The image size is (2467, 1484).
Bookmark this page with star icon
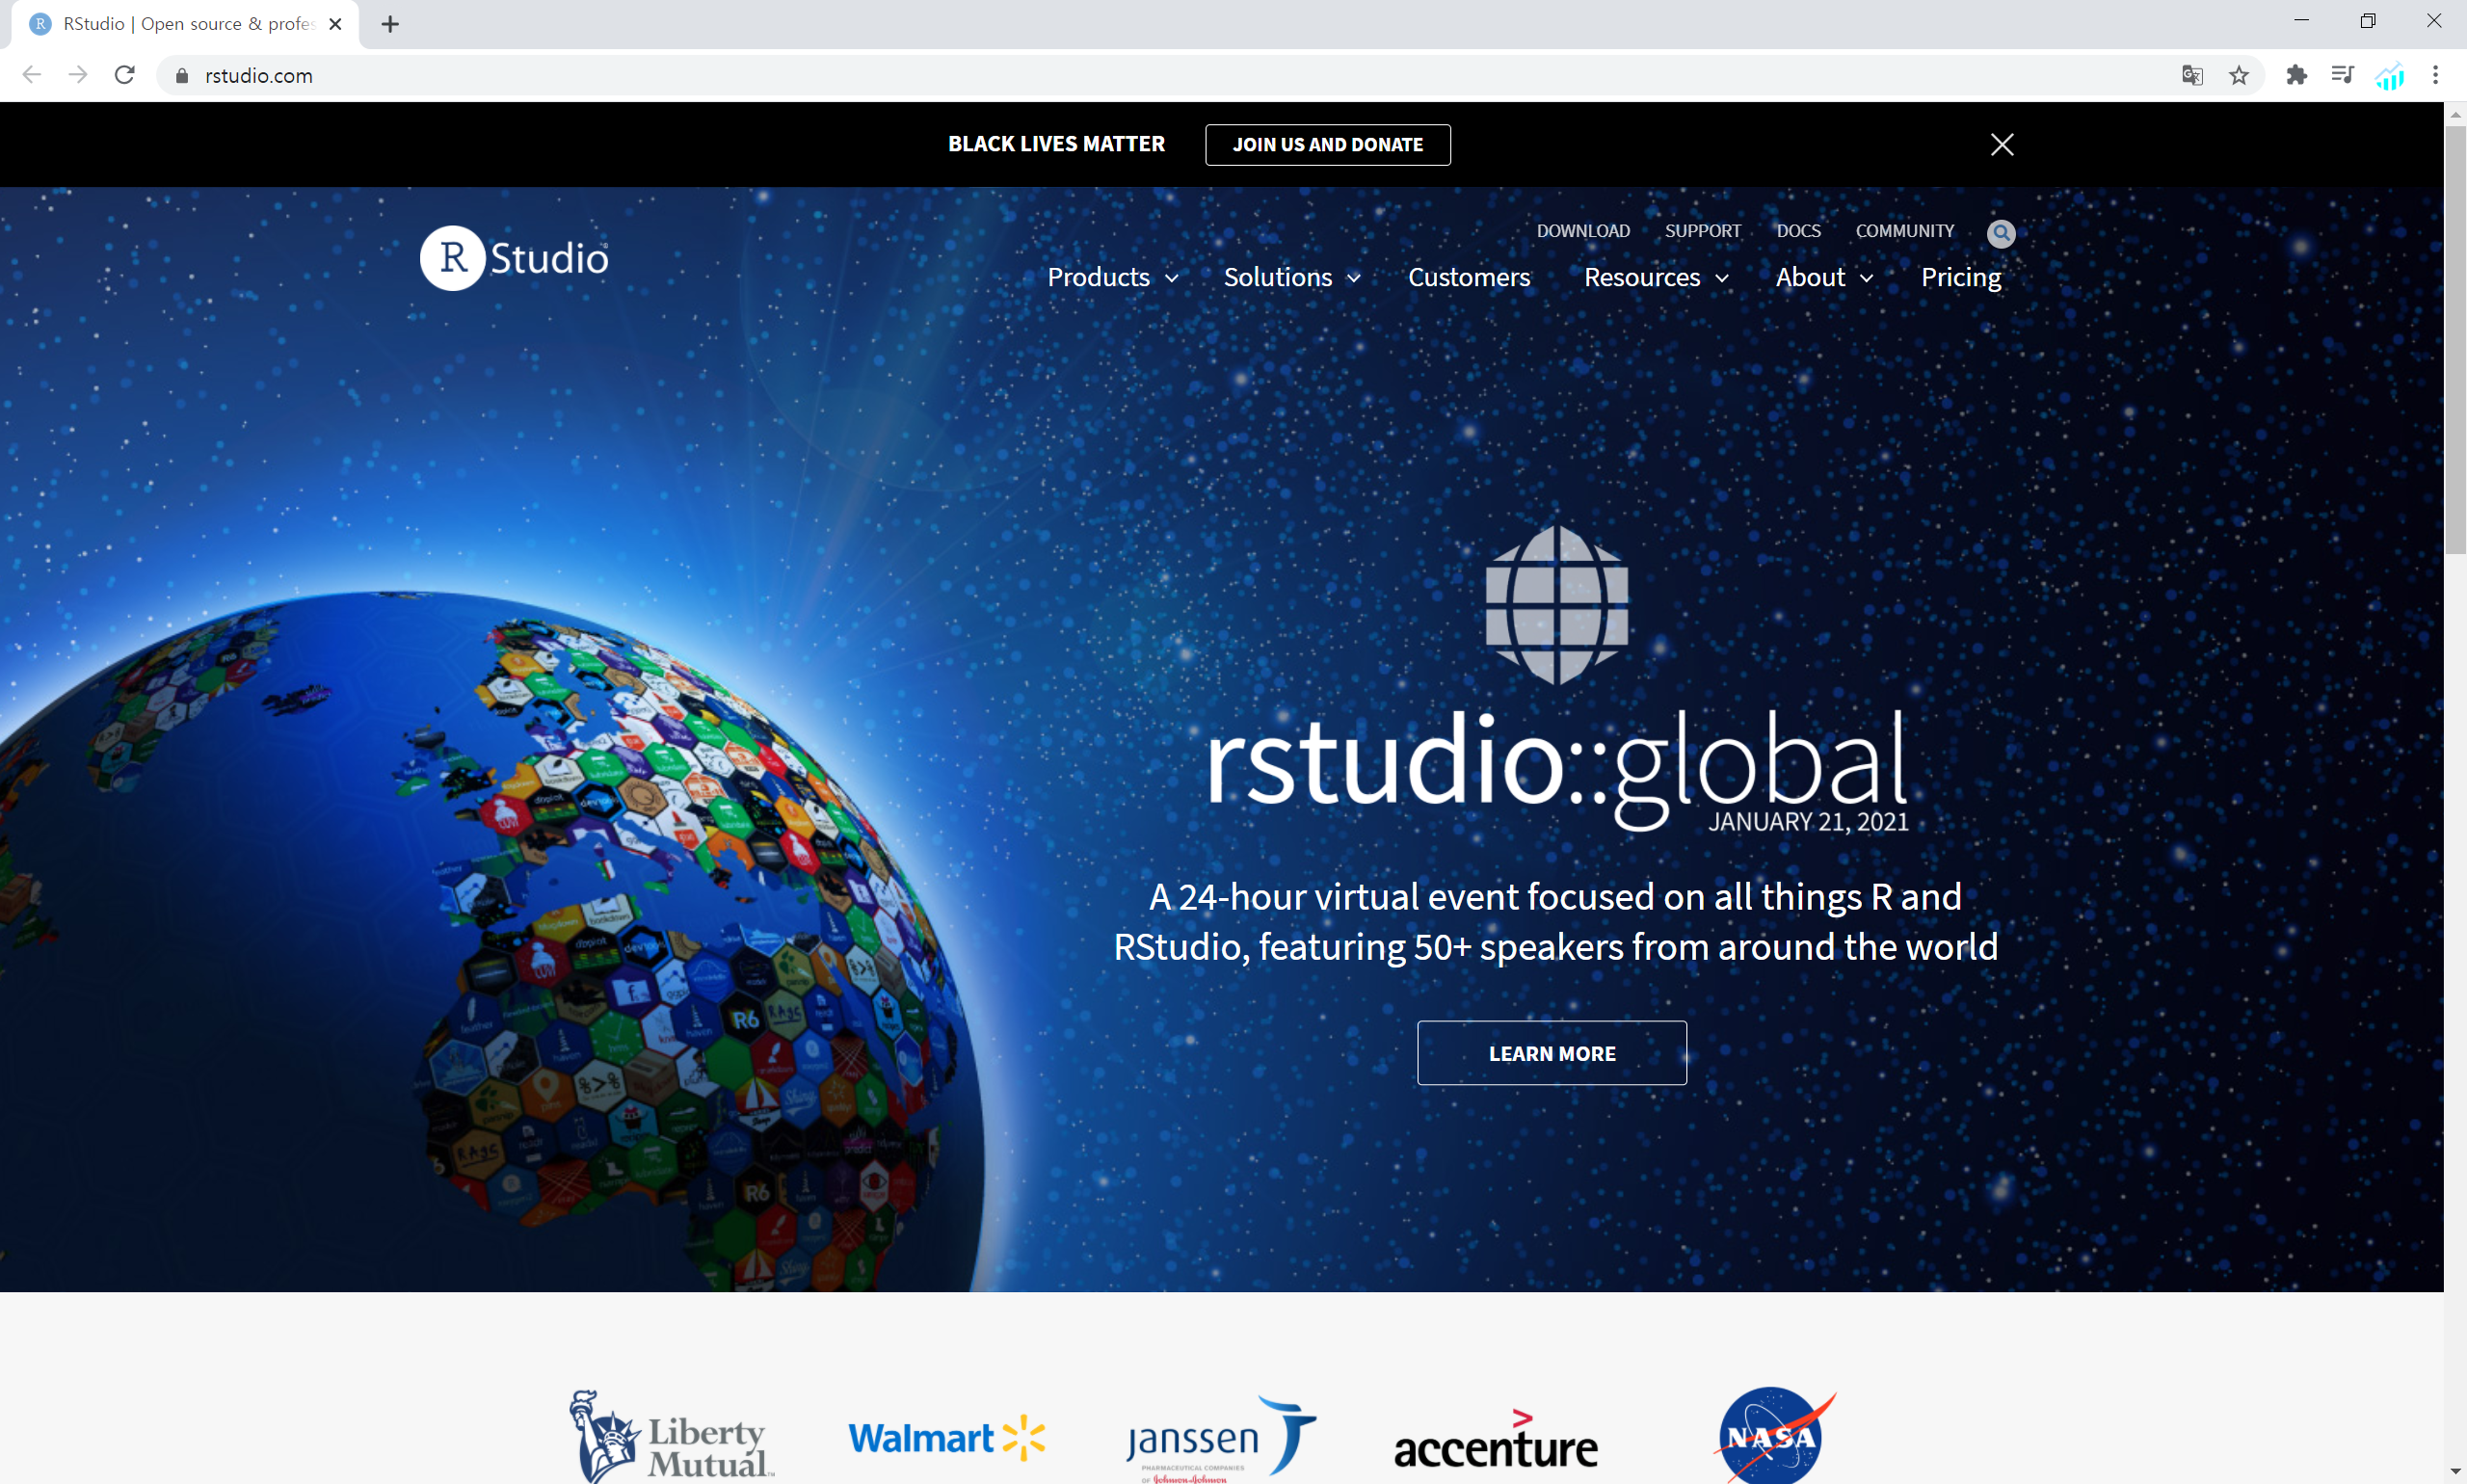(x=2238, y=76)
